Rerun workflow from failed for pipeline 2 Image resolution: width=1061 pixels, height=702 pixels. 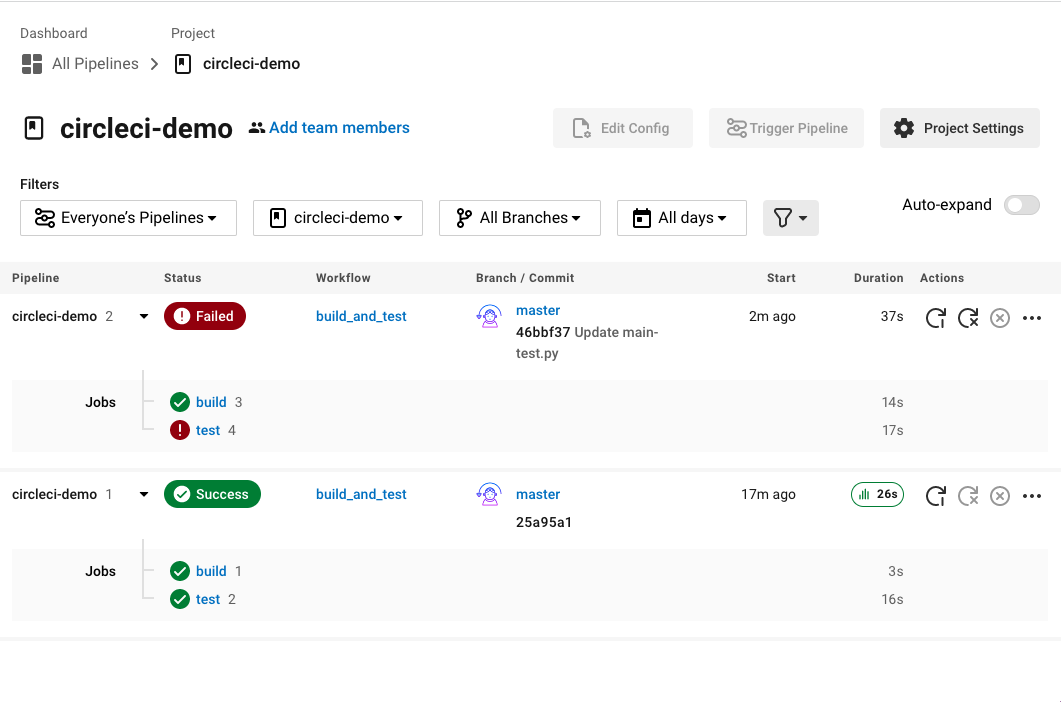(x=968, y=317)
